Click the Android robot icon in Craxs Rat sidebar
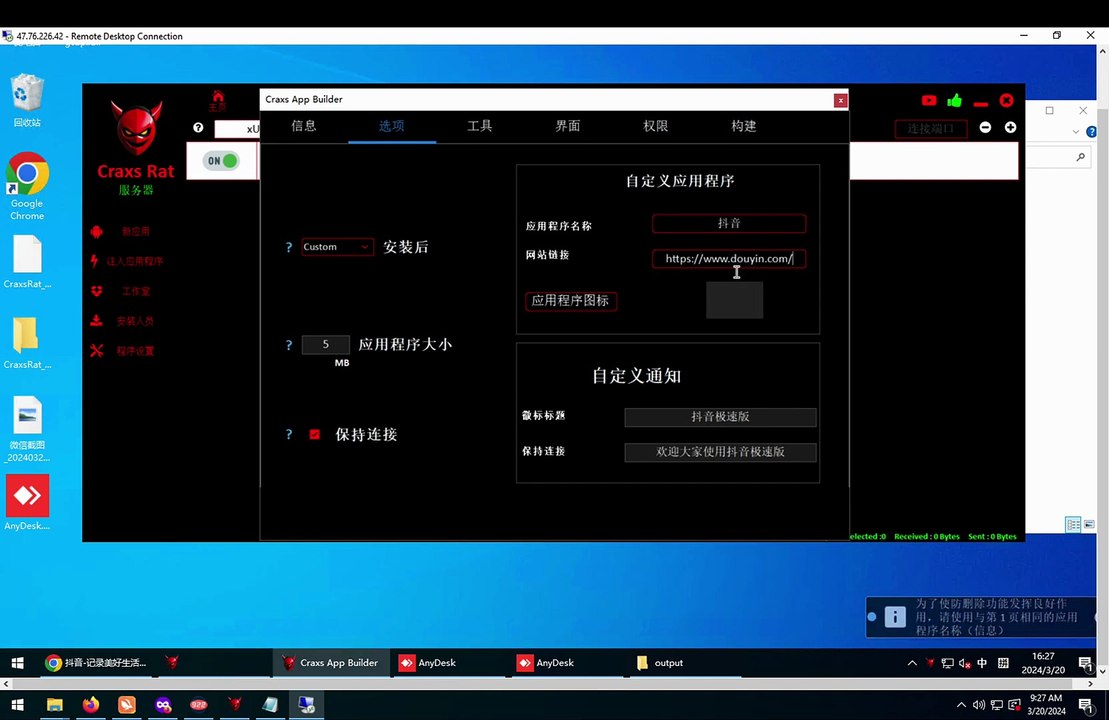Viewport: 1109px width, 720px height. (x=96, y=231)
